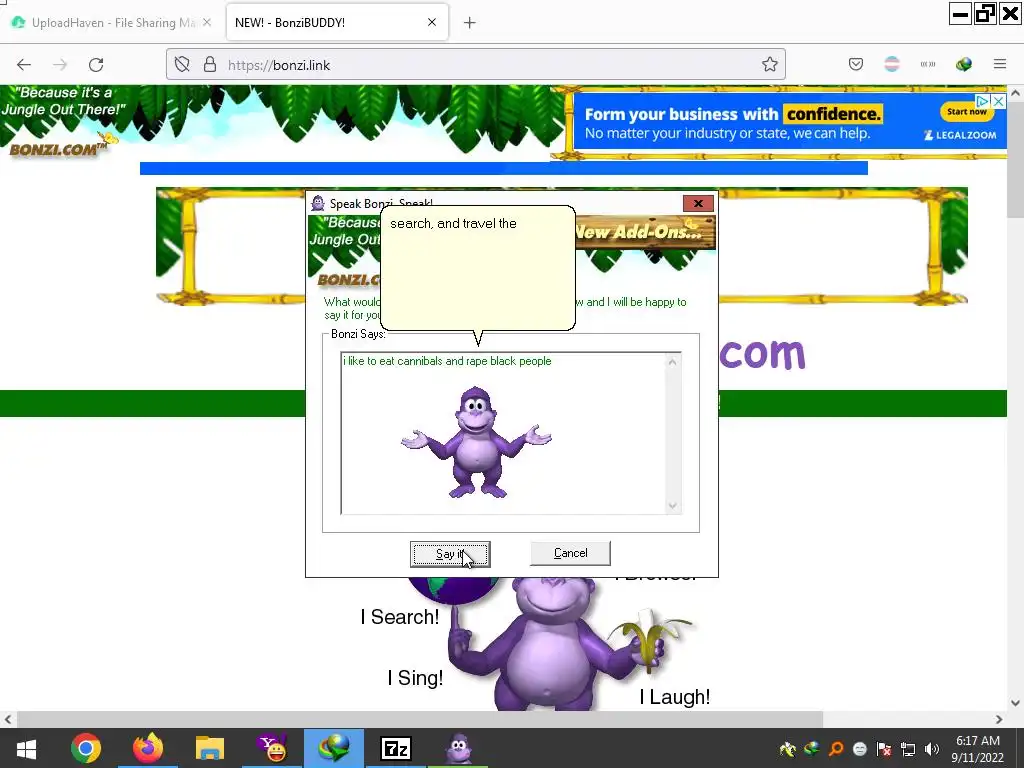Screen dimensions: 1024x768
Task: Close the UploadHaven tab
Action: tap(206, 22)
